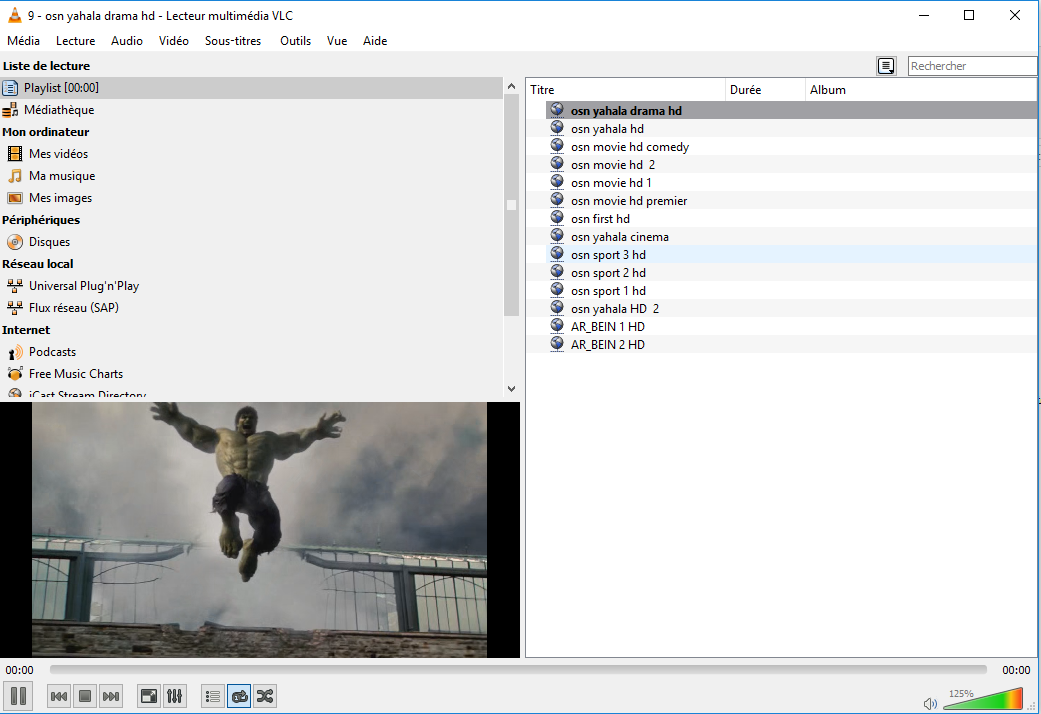
Task: Open the Vue menu
Action: point(337,41)
